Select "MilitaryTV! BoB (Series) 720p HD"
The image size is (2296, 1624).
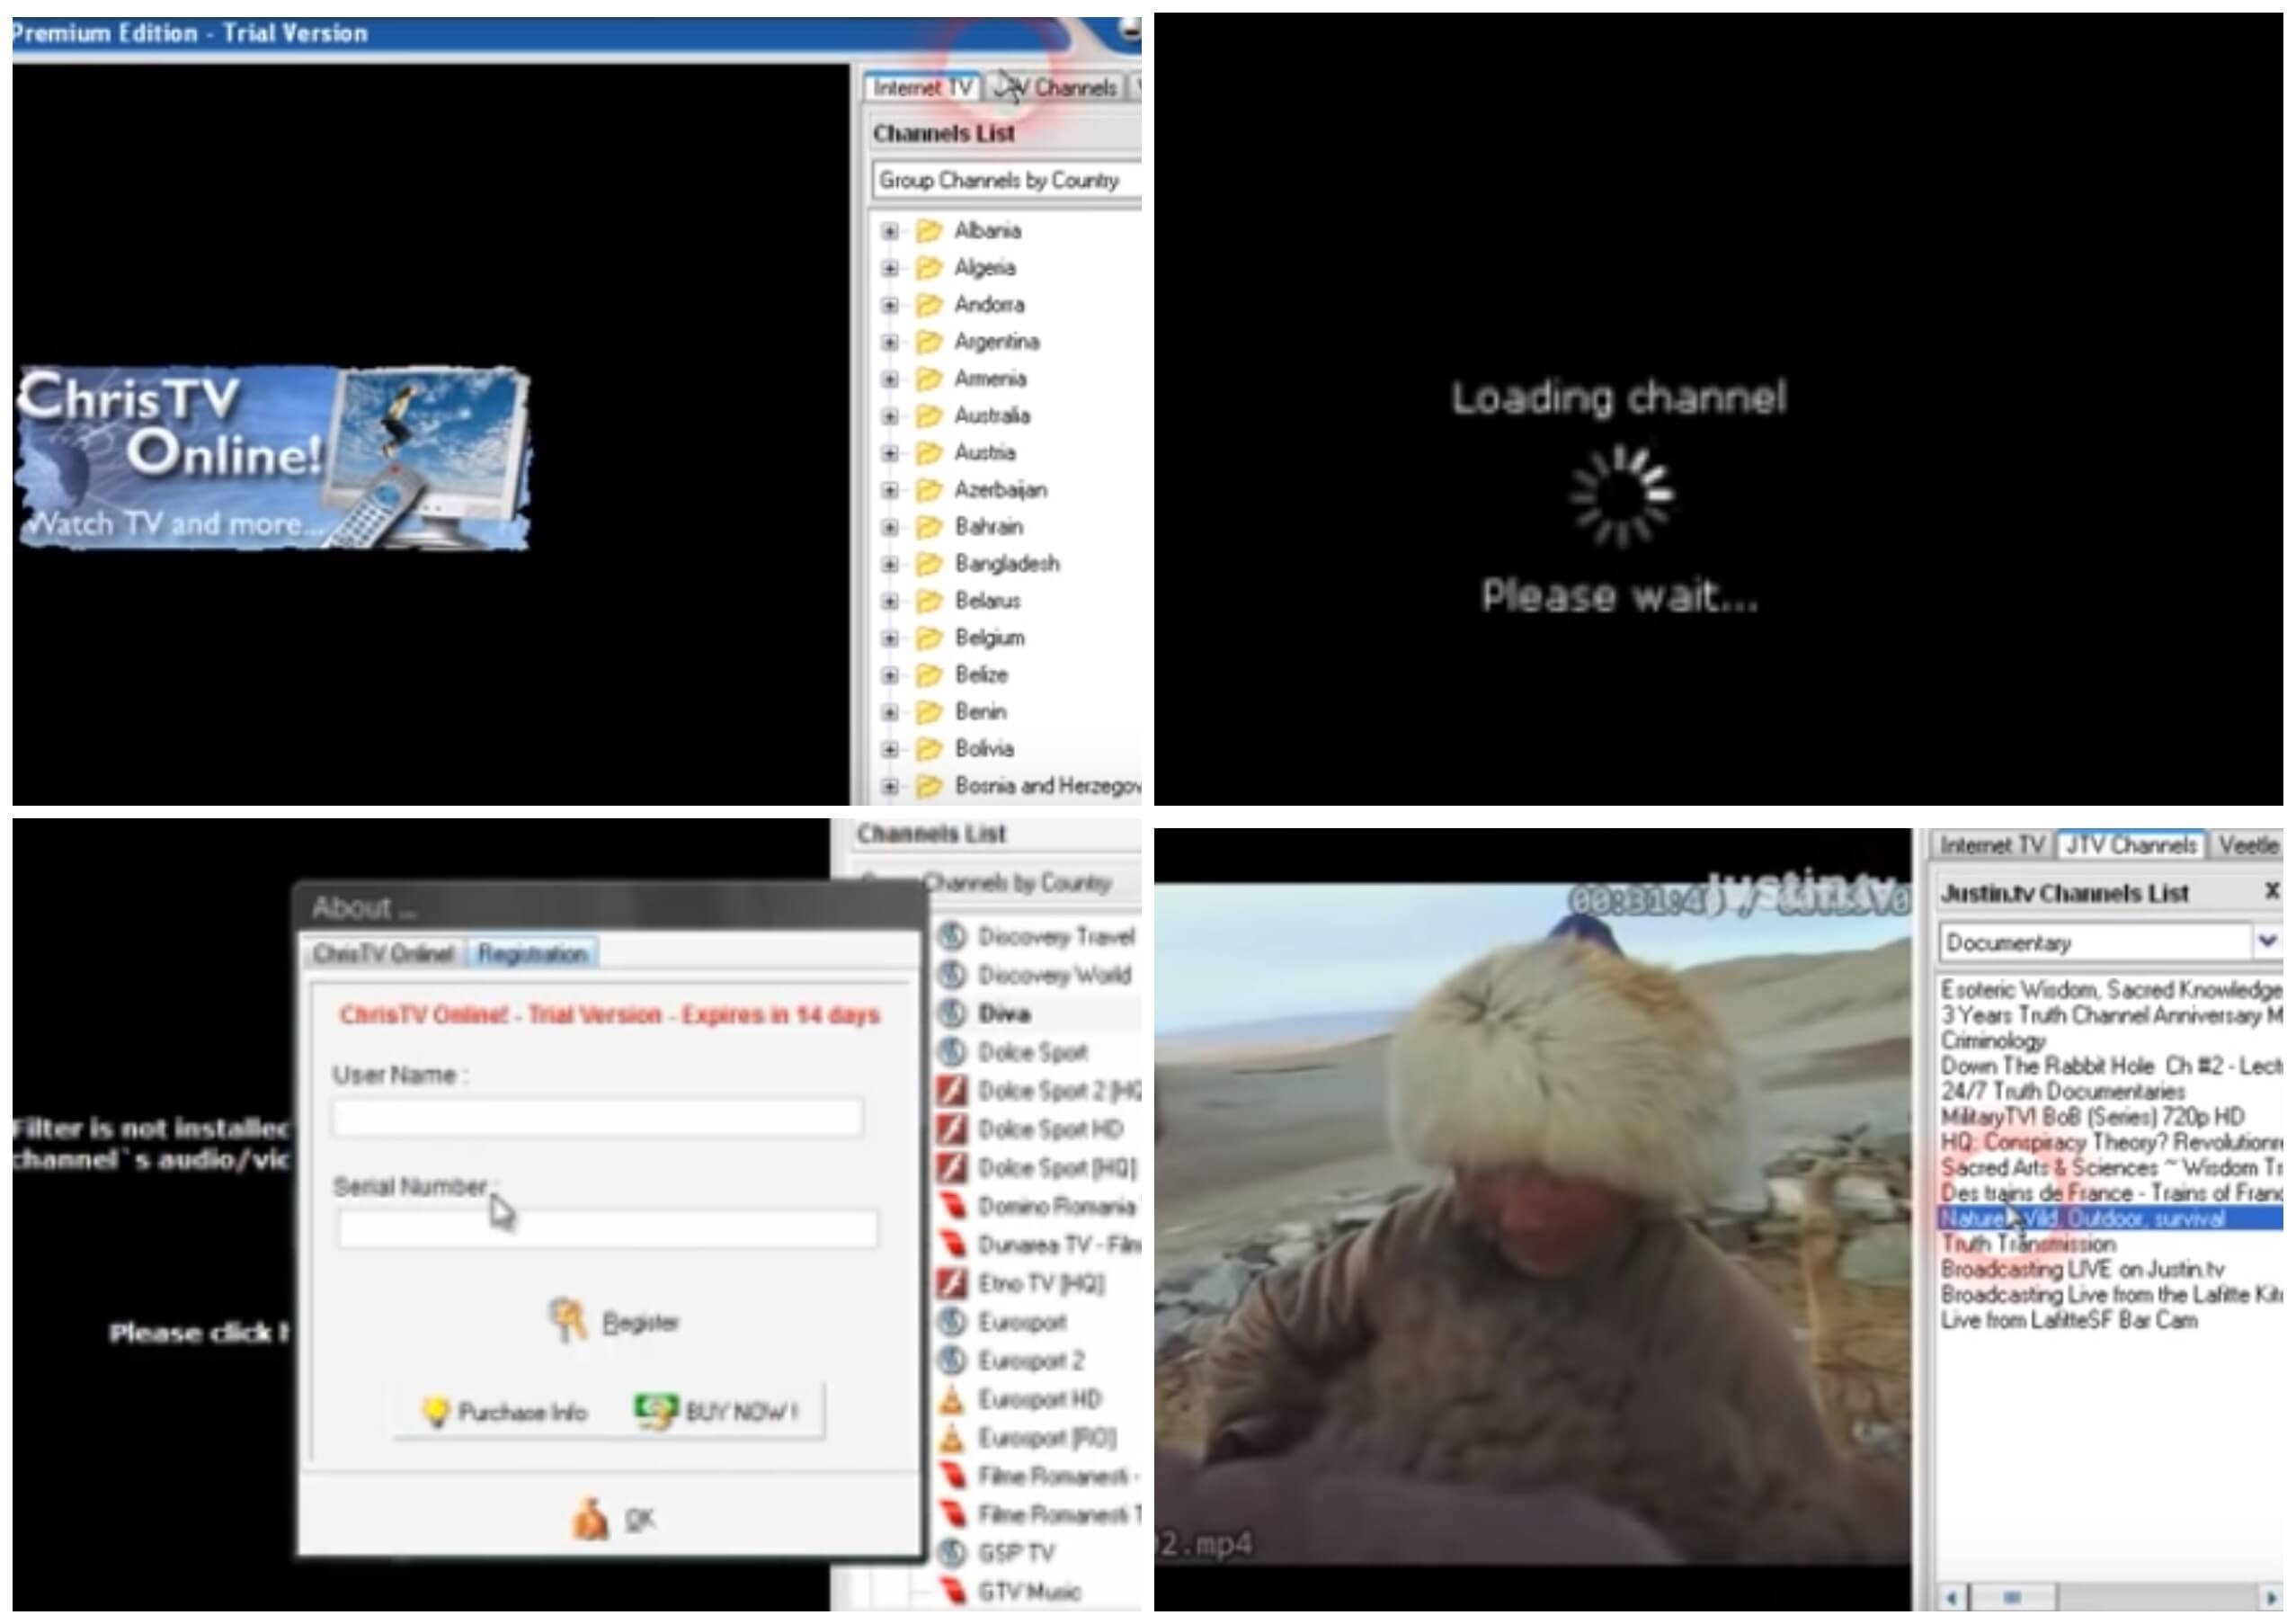coord(2092,1117)
